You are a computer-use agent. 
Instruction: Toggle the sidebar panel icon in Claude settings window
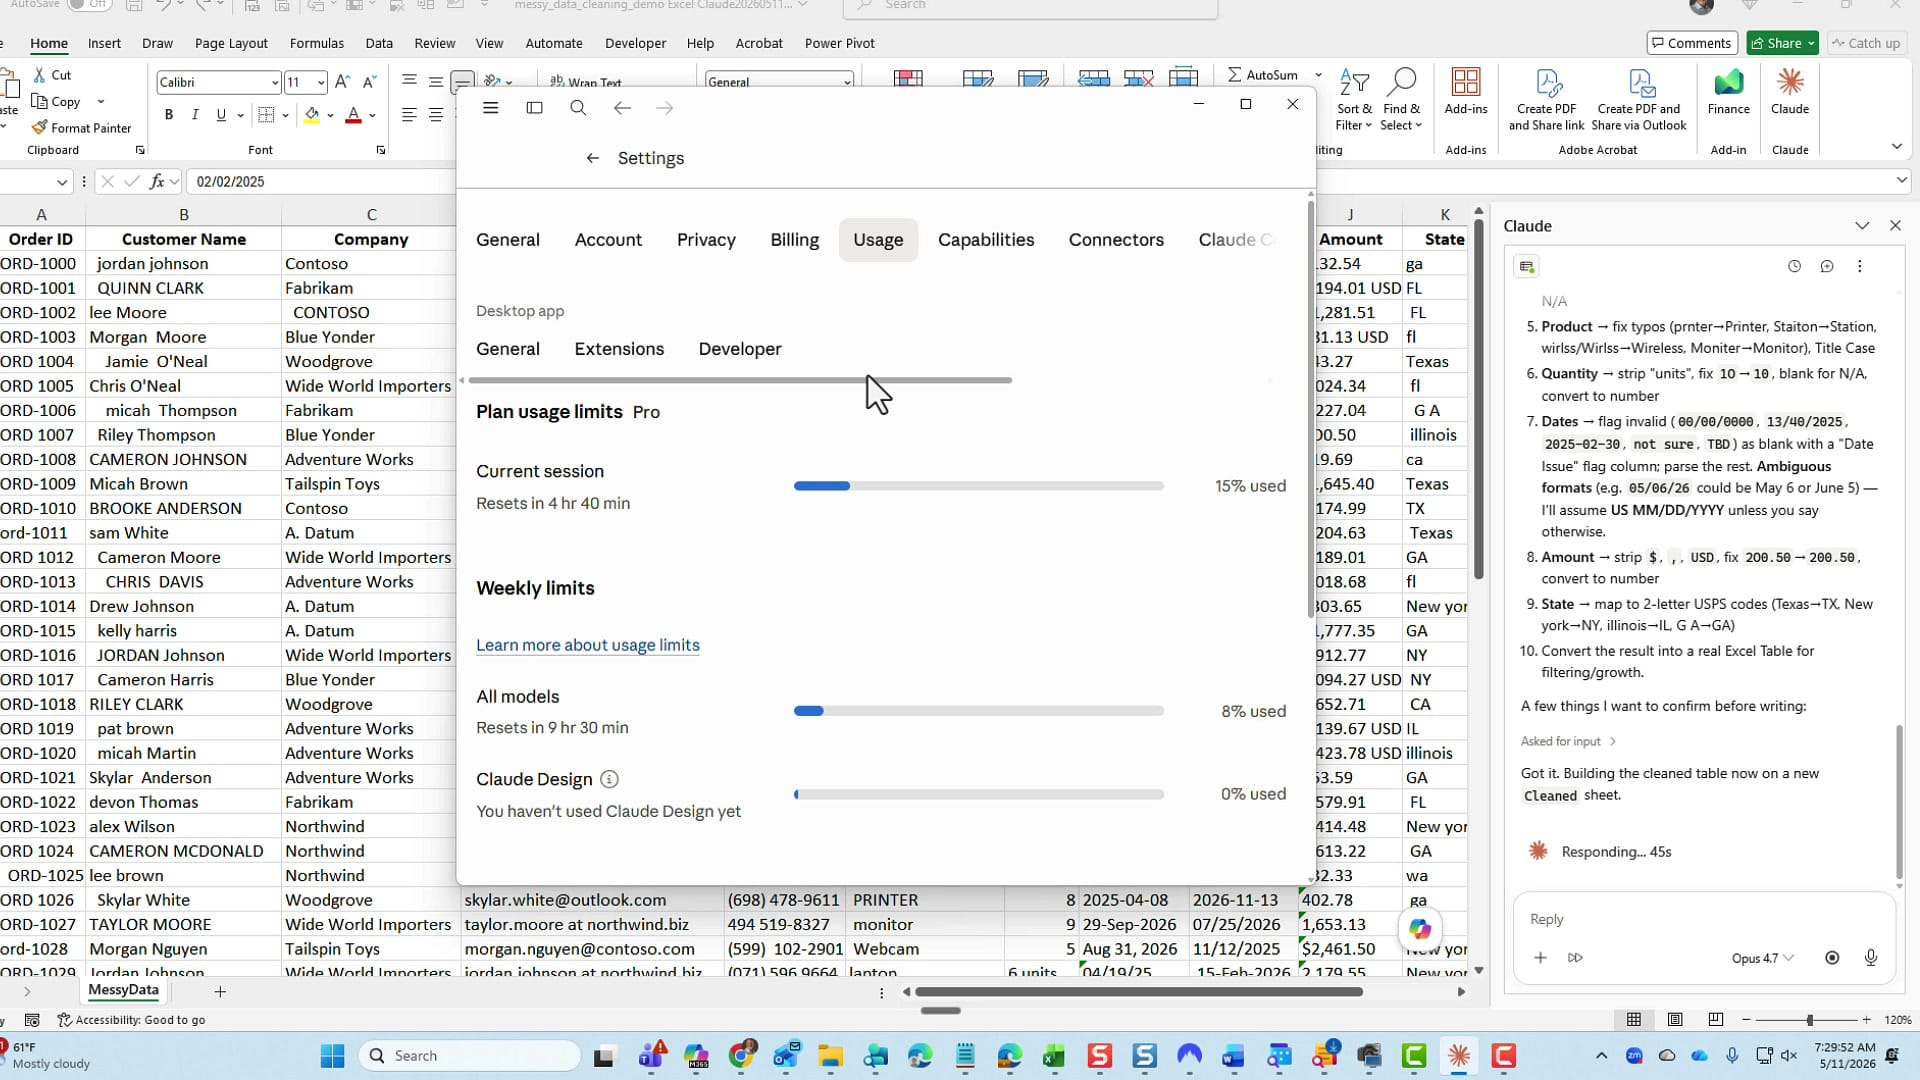tap(534, 108)
